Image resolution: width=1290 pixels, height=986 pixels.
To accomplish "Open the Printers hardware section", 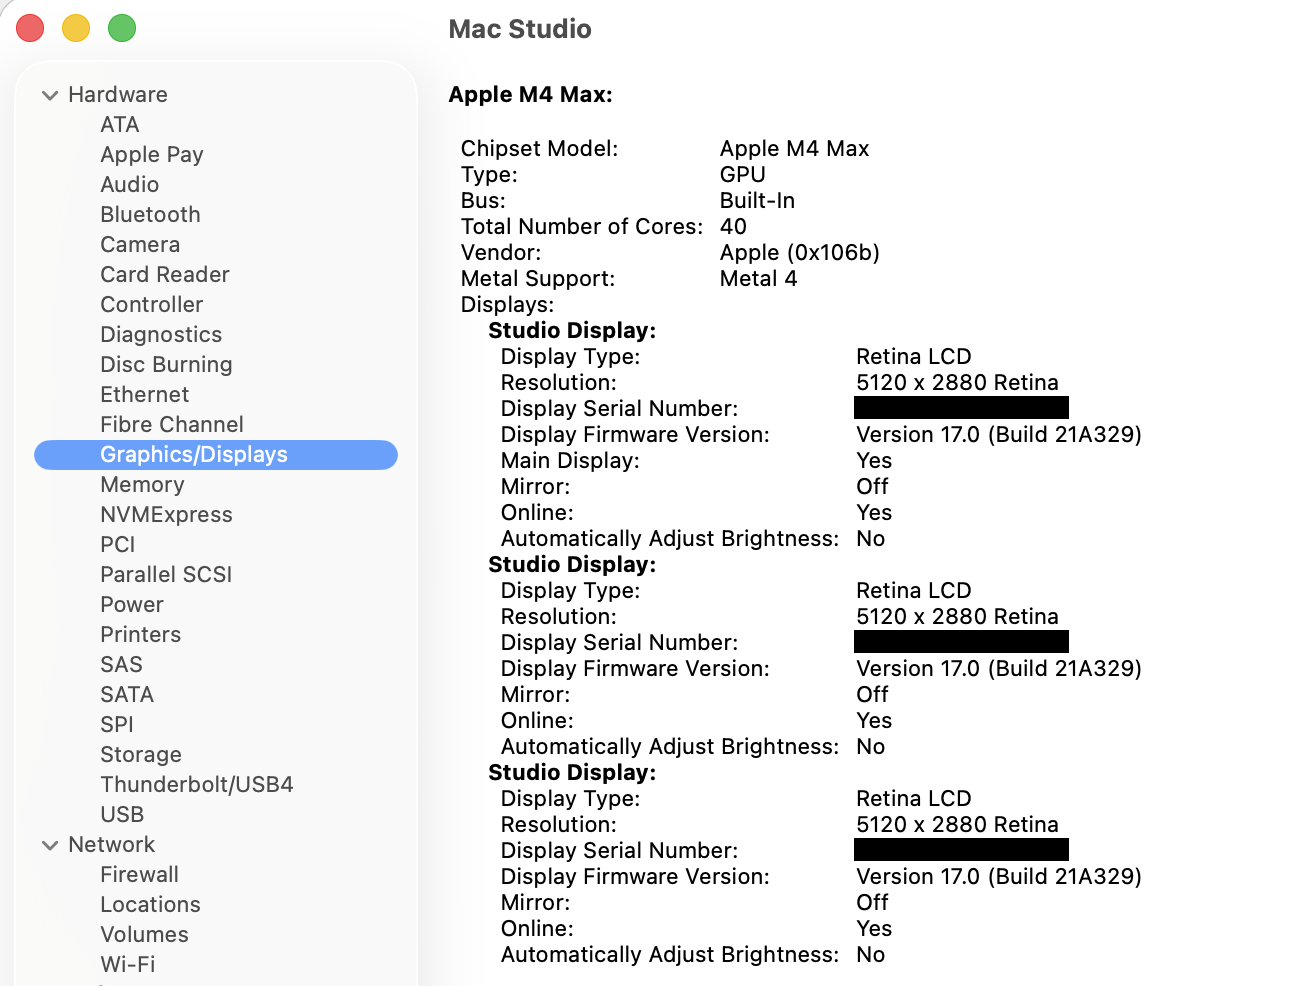I will coord(140,634).
